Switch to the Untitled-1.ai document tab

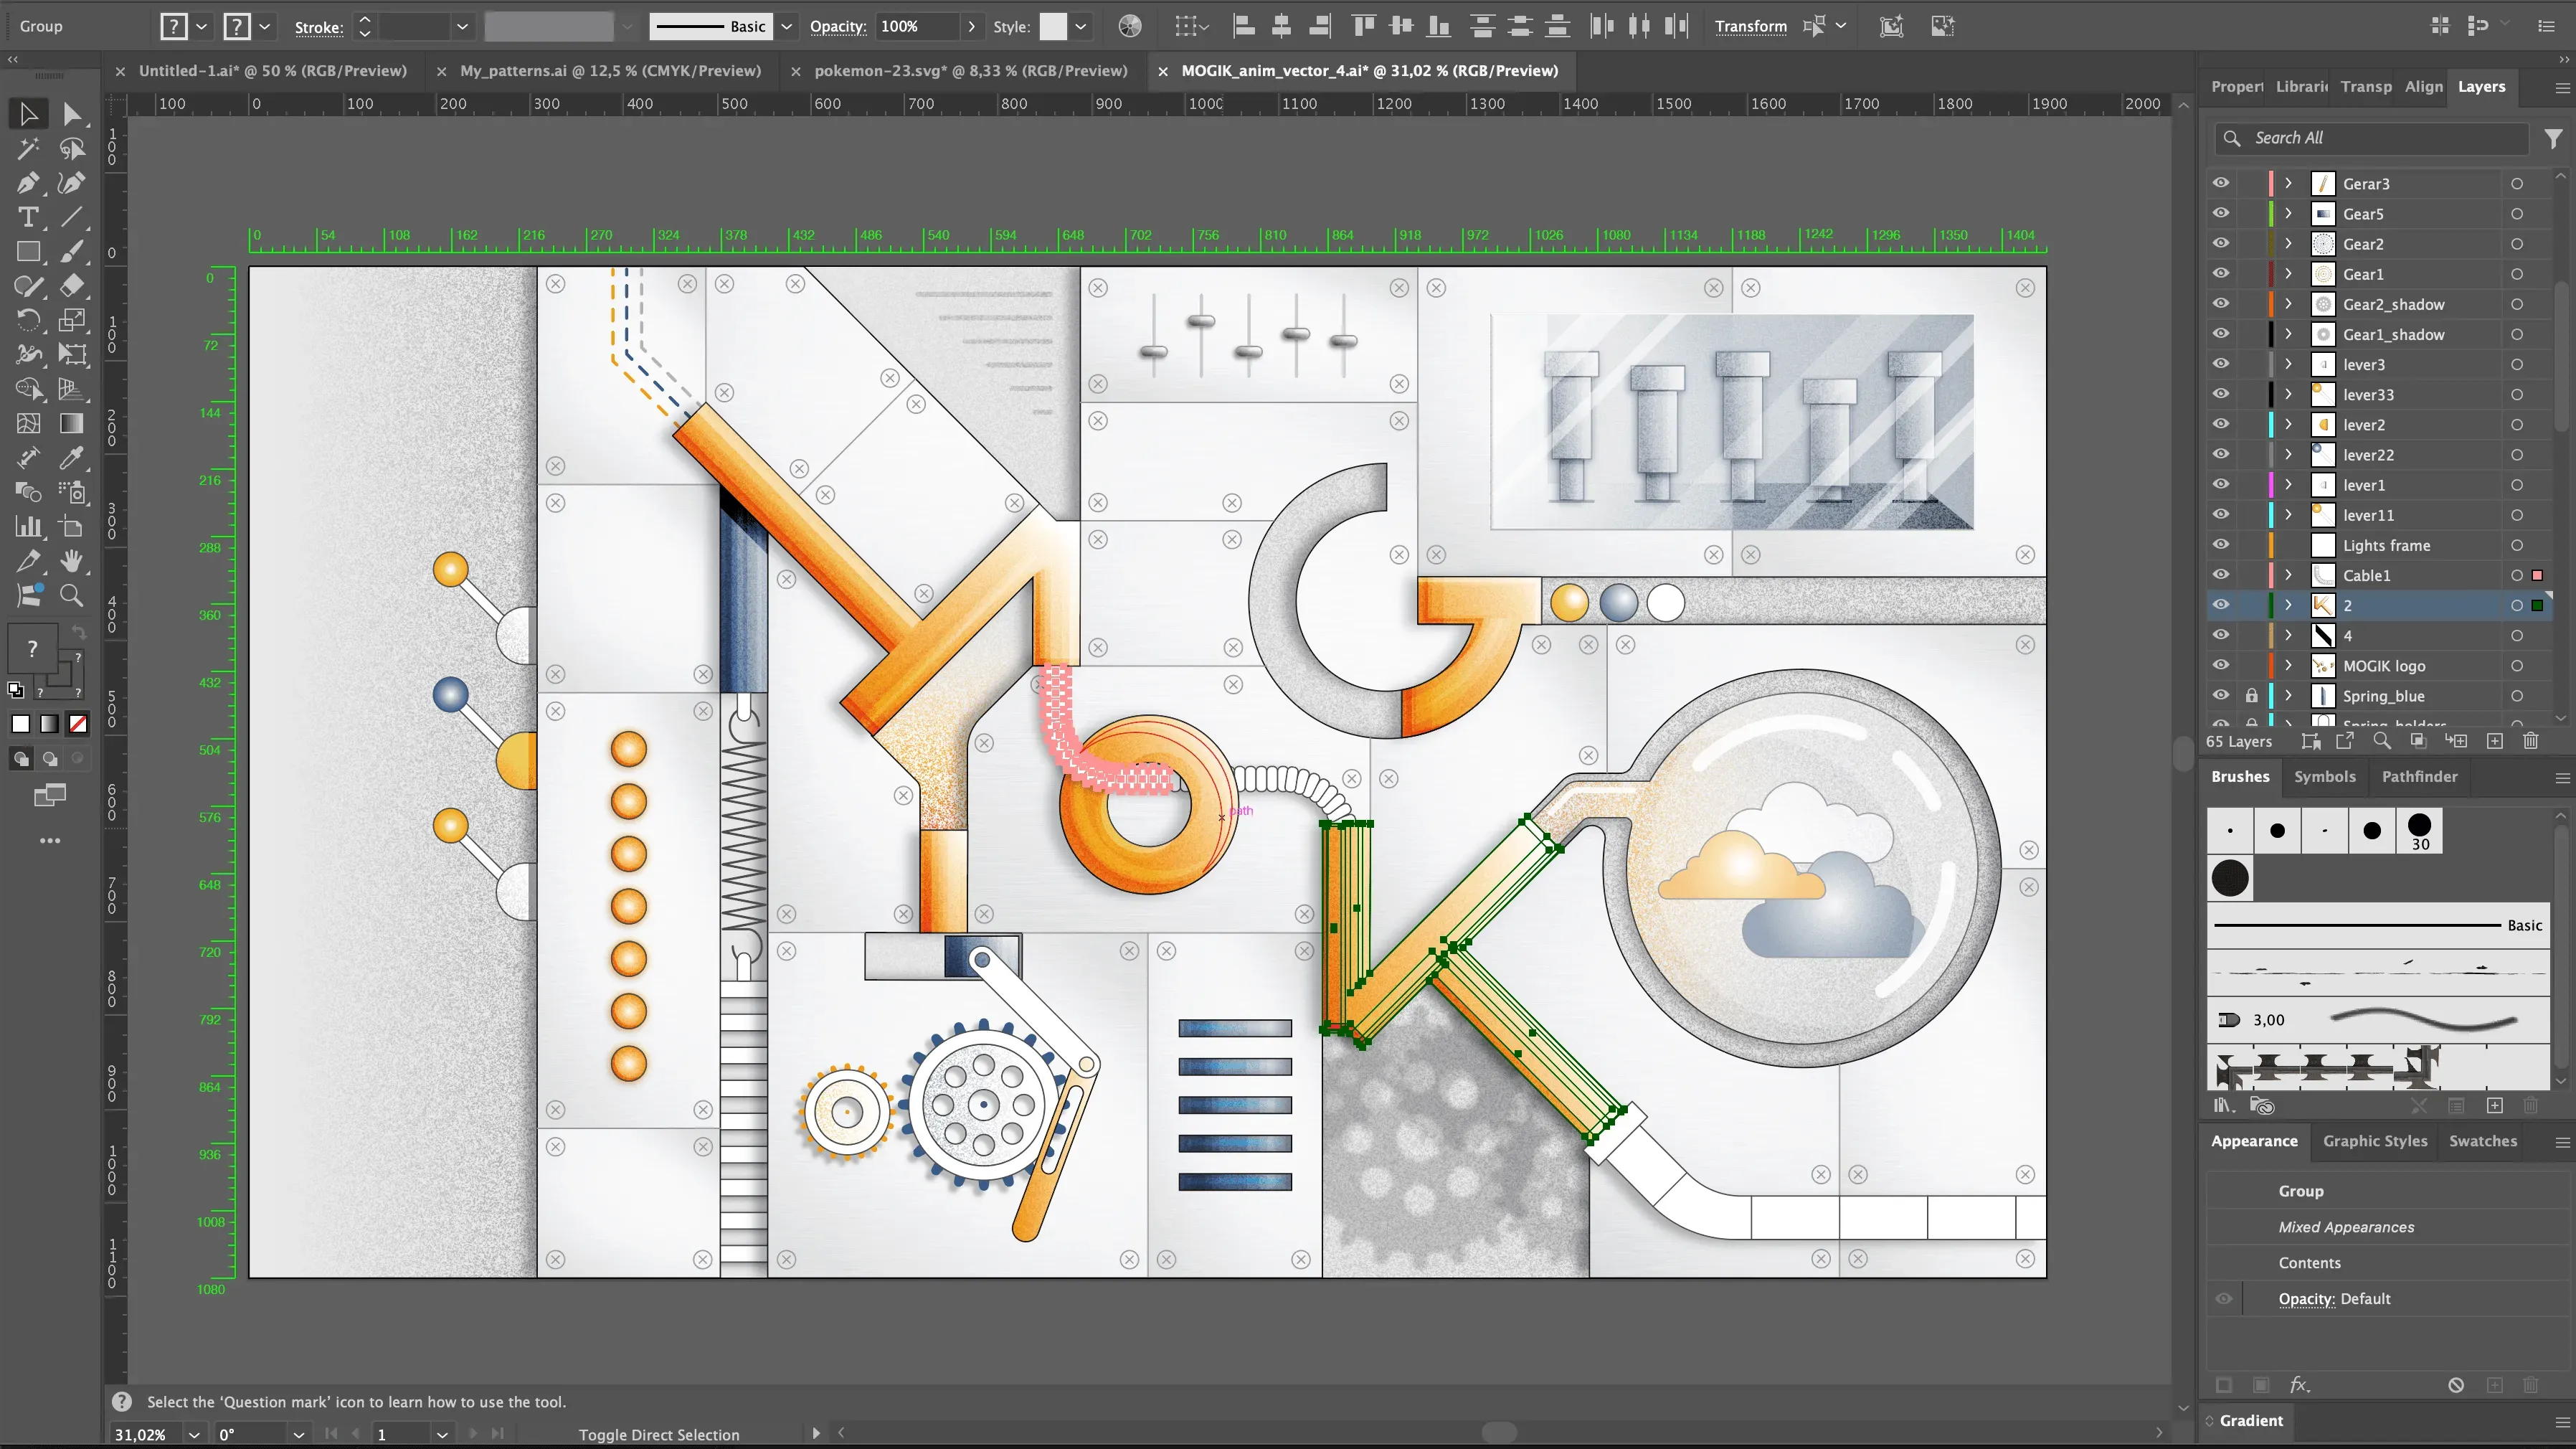272,71
